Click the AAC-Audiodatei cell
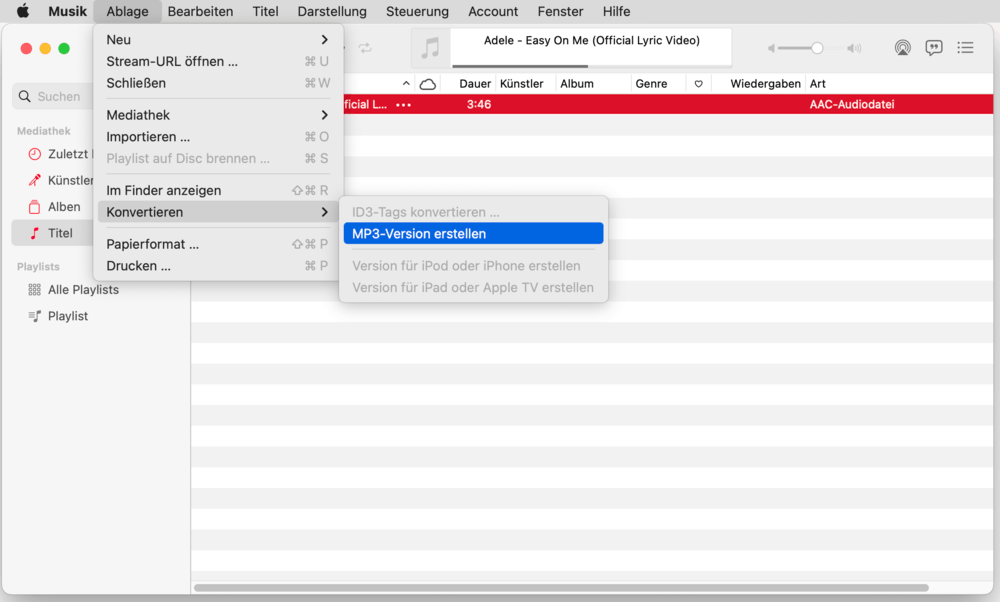The image size is (1000, 602). [x=851, y=104]
